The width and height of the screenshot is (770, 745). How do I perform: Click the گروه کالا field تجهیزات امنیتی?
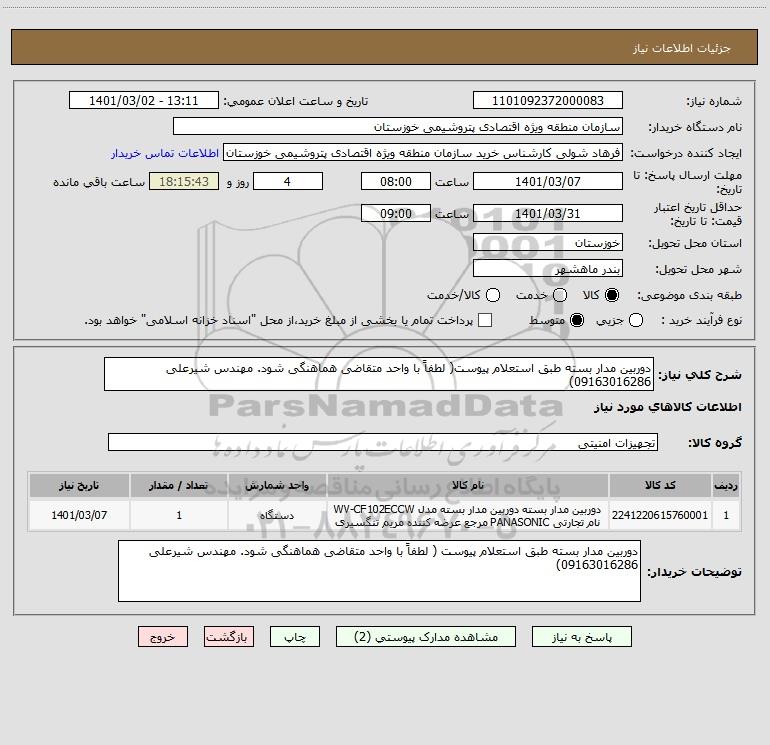[383, 442]
